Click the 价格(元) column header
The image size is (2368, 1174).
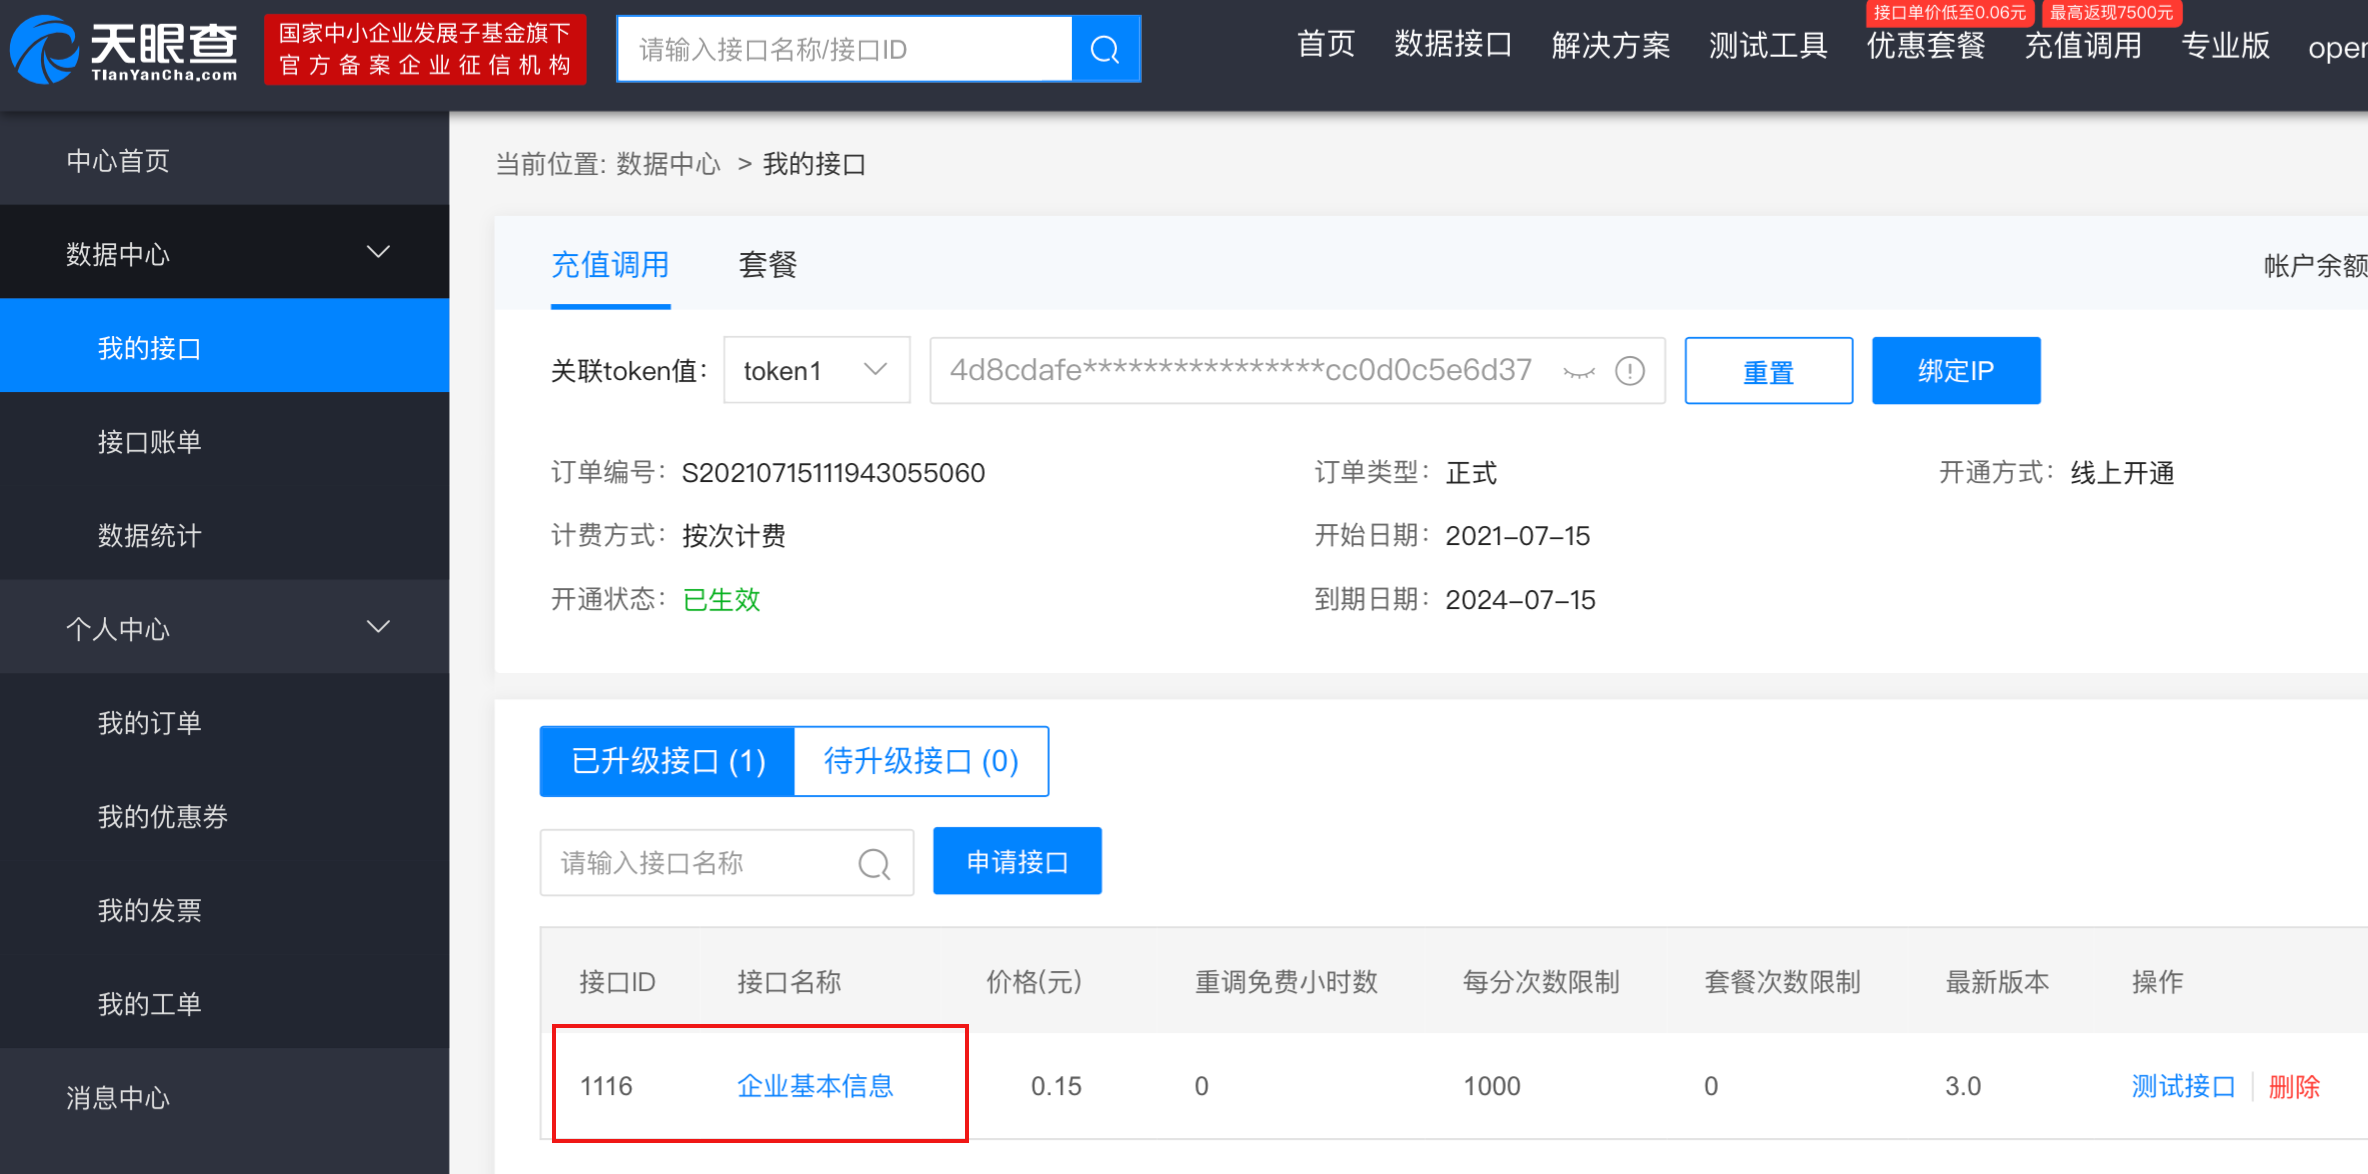[1034, 981]
